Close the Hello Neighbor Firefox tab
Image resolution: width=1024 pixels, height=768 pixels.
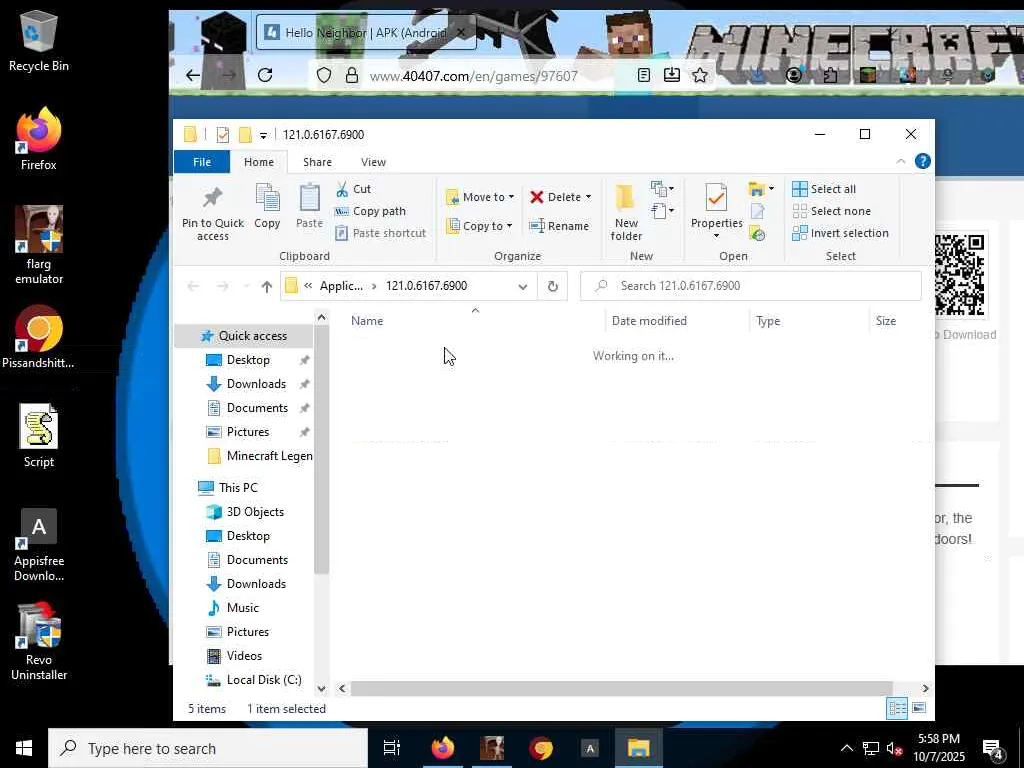[461, 32]
